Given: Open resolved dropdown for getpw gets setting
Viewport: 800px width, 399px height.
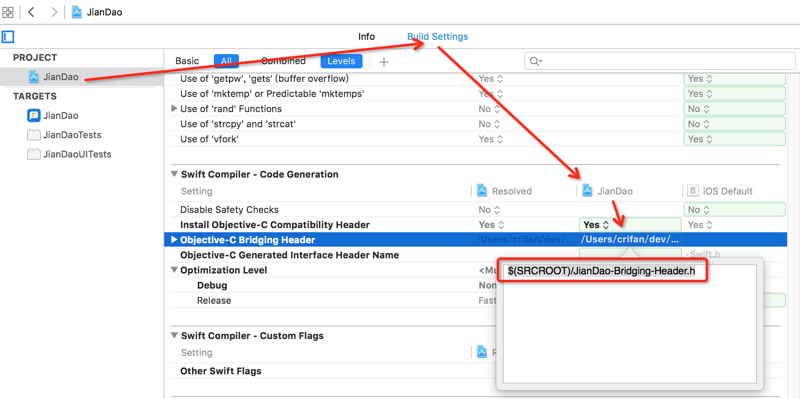Looking at the screenshot, I should (x=491, y=79).
